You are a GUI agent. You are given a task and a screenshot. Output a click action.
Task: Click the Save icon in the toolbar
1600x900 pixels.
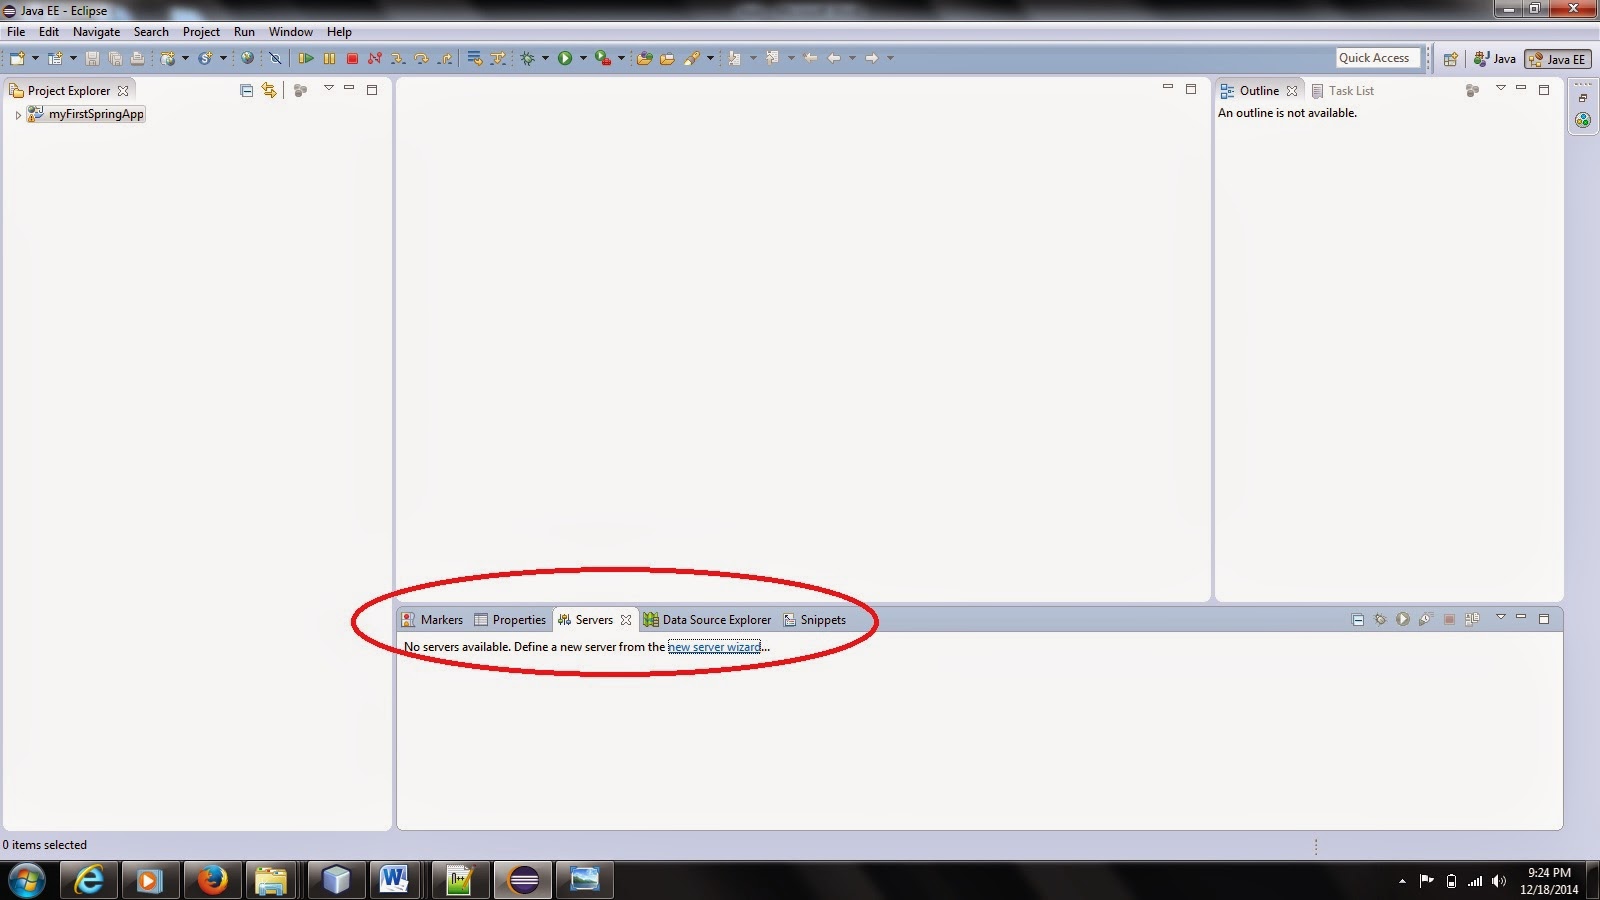pos(93,57)
